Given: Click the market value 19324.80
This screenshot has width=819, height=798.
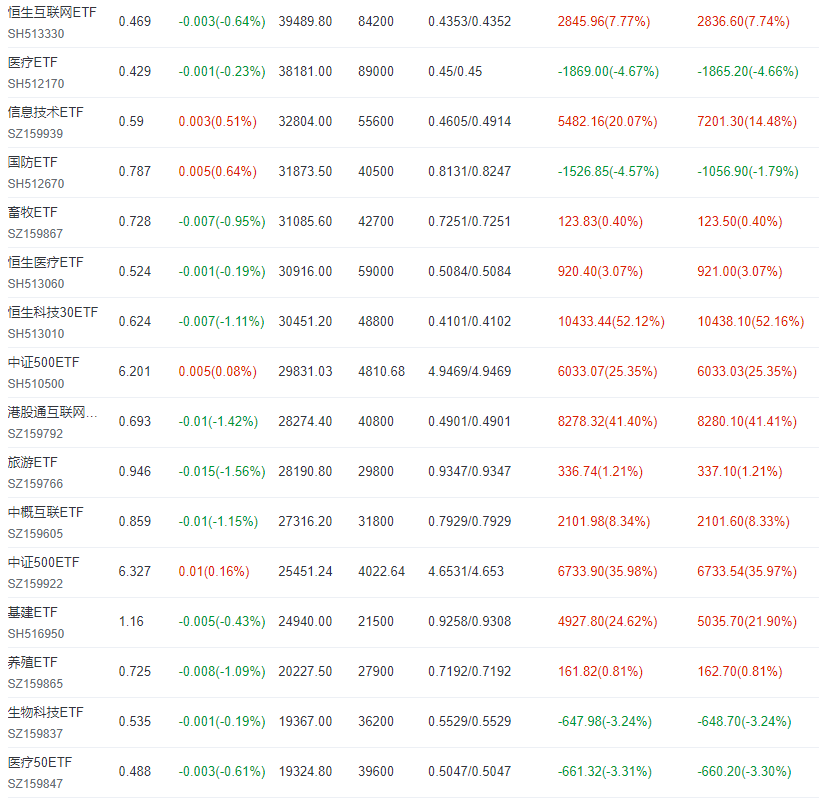Looking at the screenshot, I should coord(305,771).
